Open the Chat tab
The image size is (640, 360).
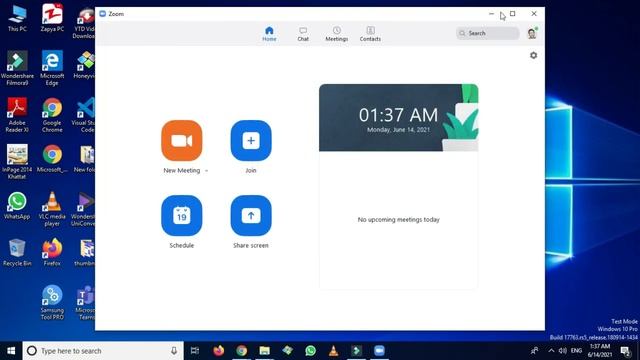tap(303, 34)
